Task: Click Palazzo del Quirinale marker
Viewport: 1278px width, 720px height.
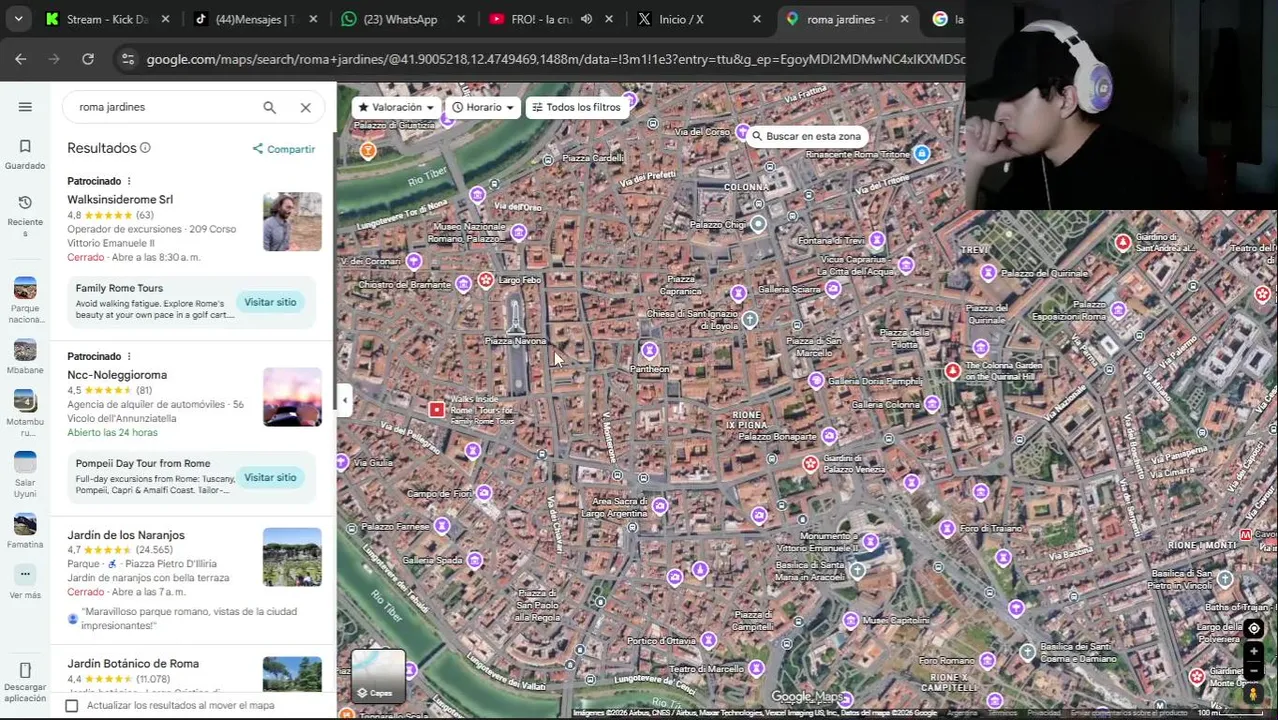Action: pos(988,272)
